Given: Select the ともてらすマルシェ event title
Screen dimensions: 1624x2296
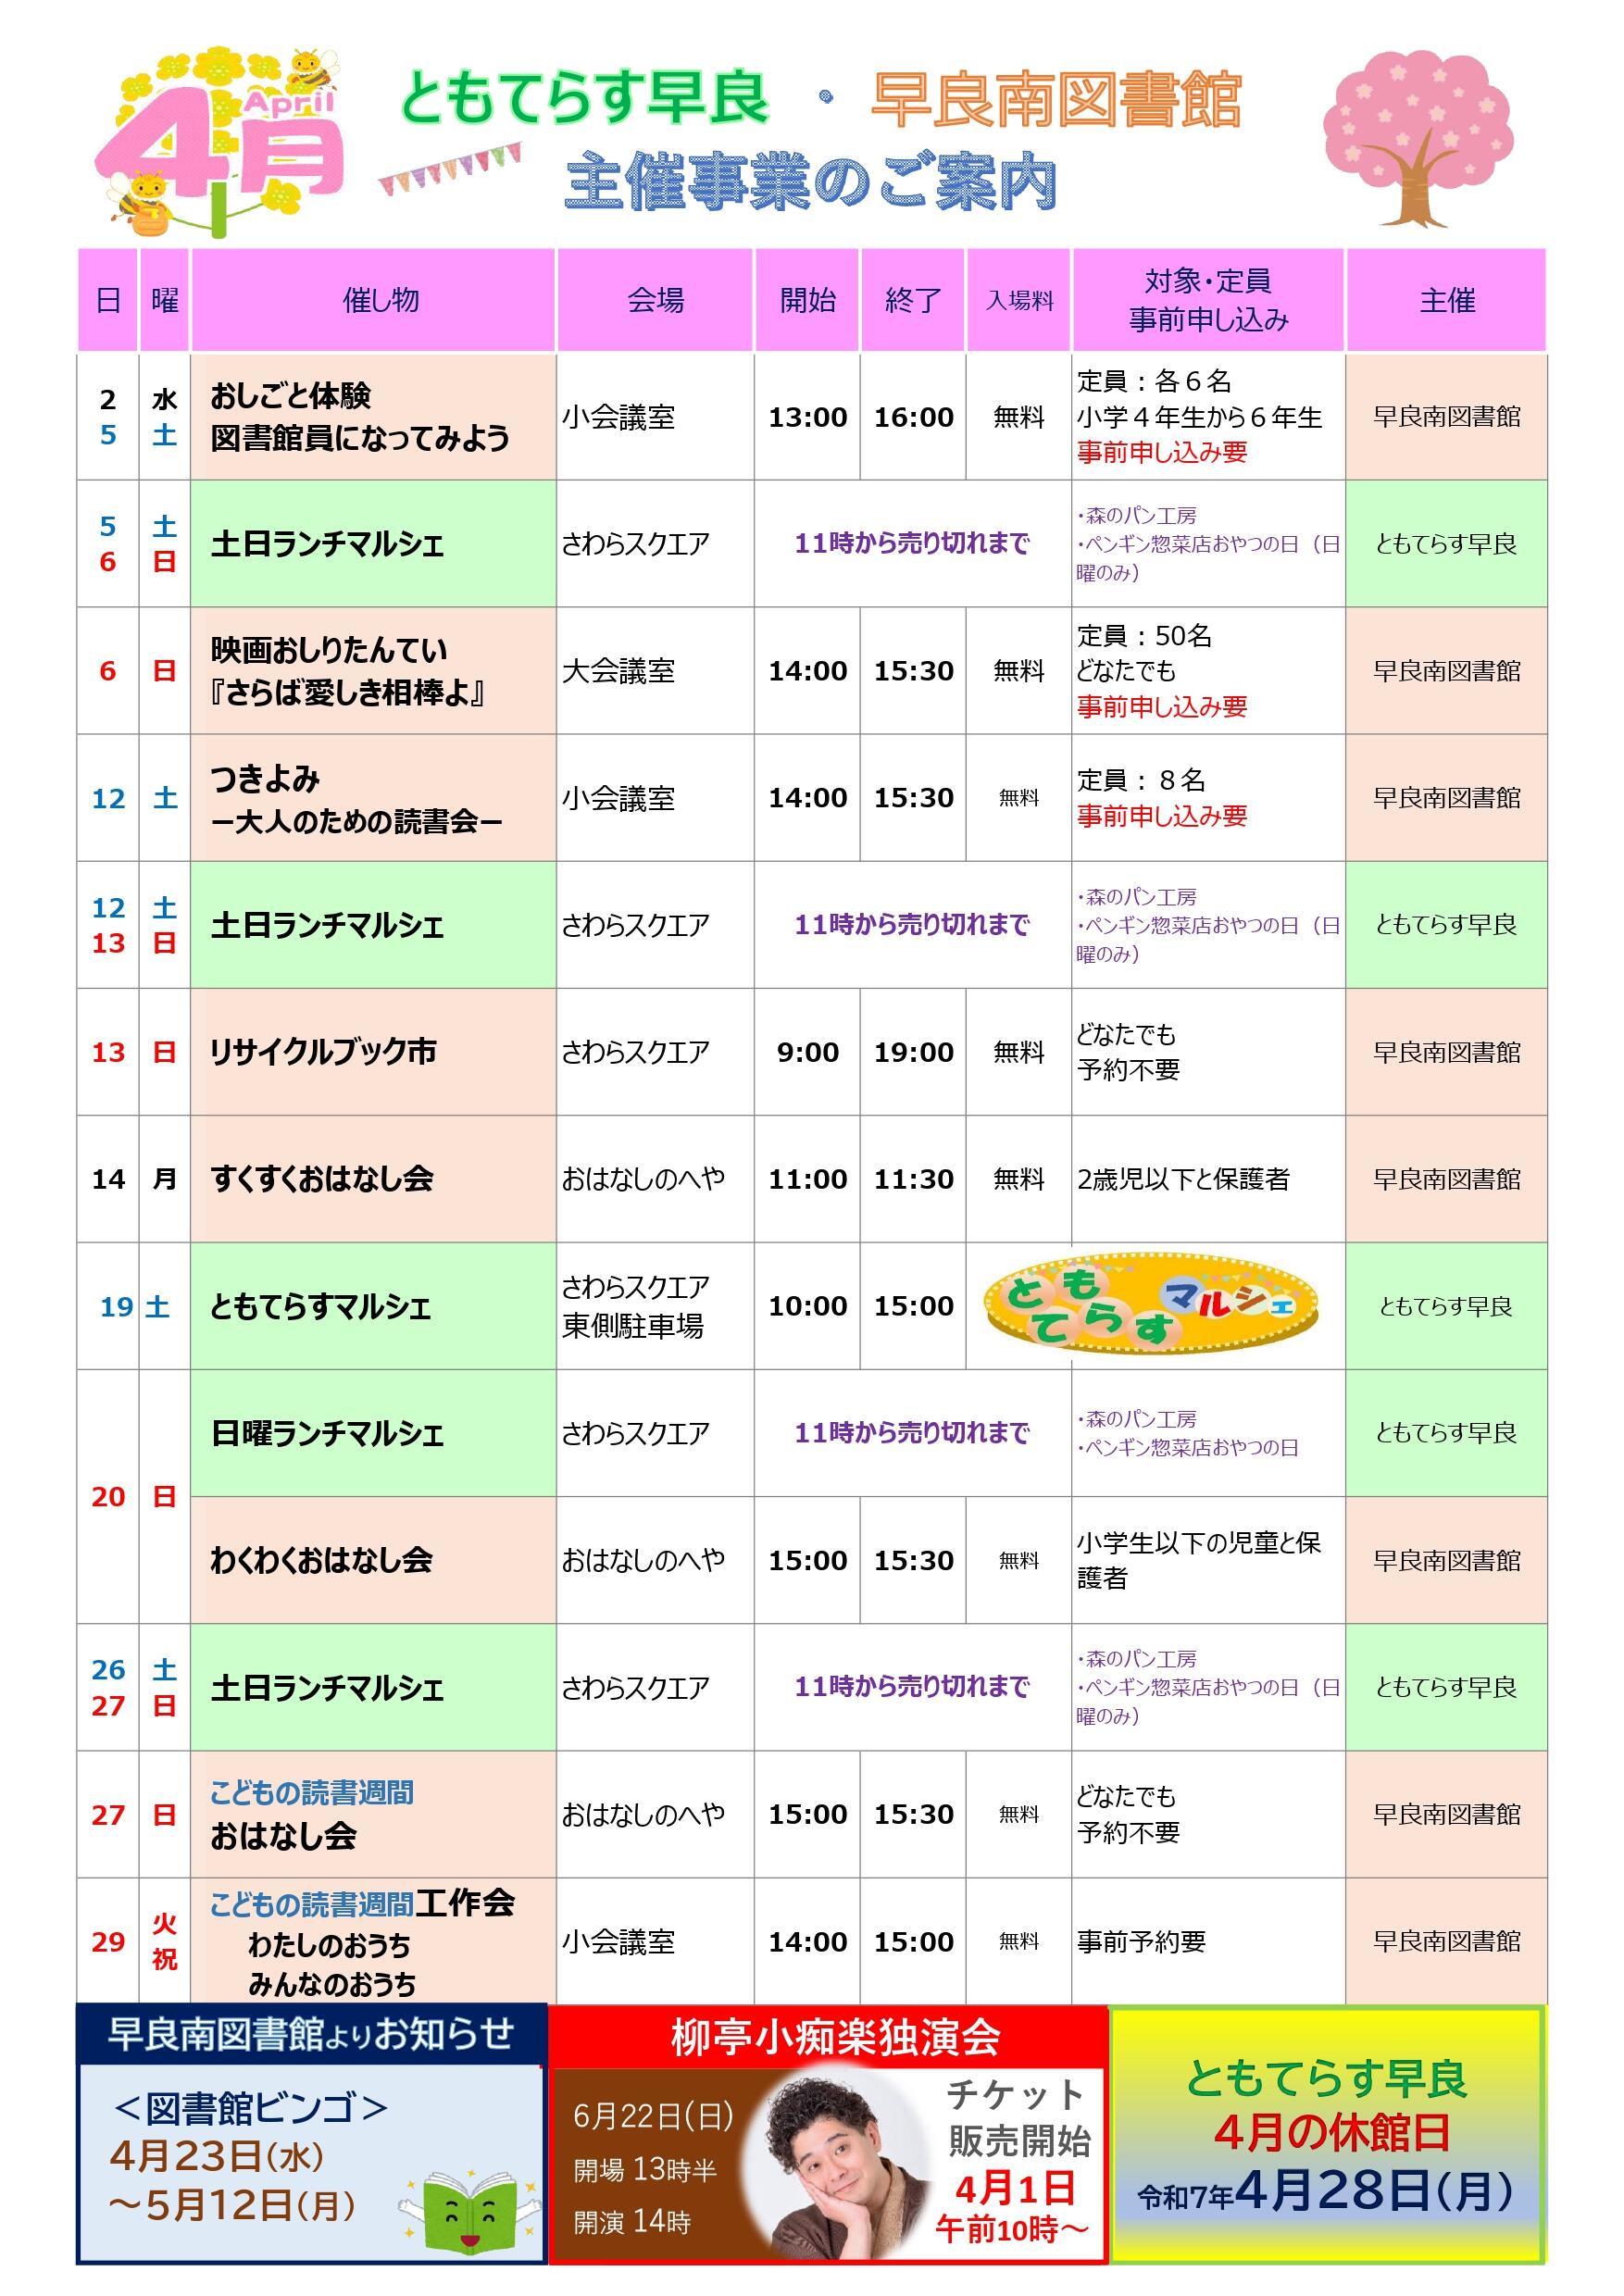Looking at the screenshot, I should pos(320,1306).
